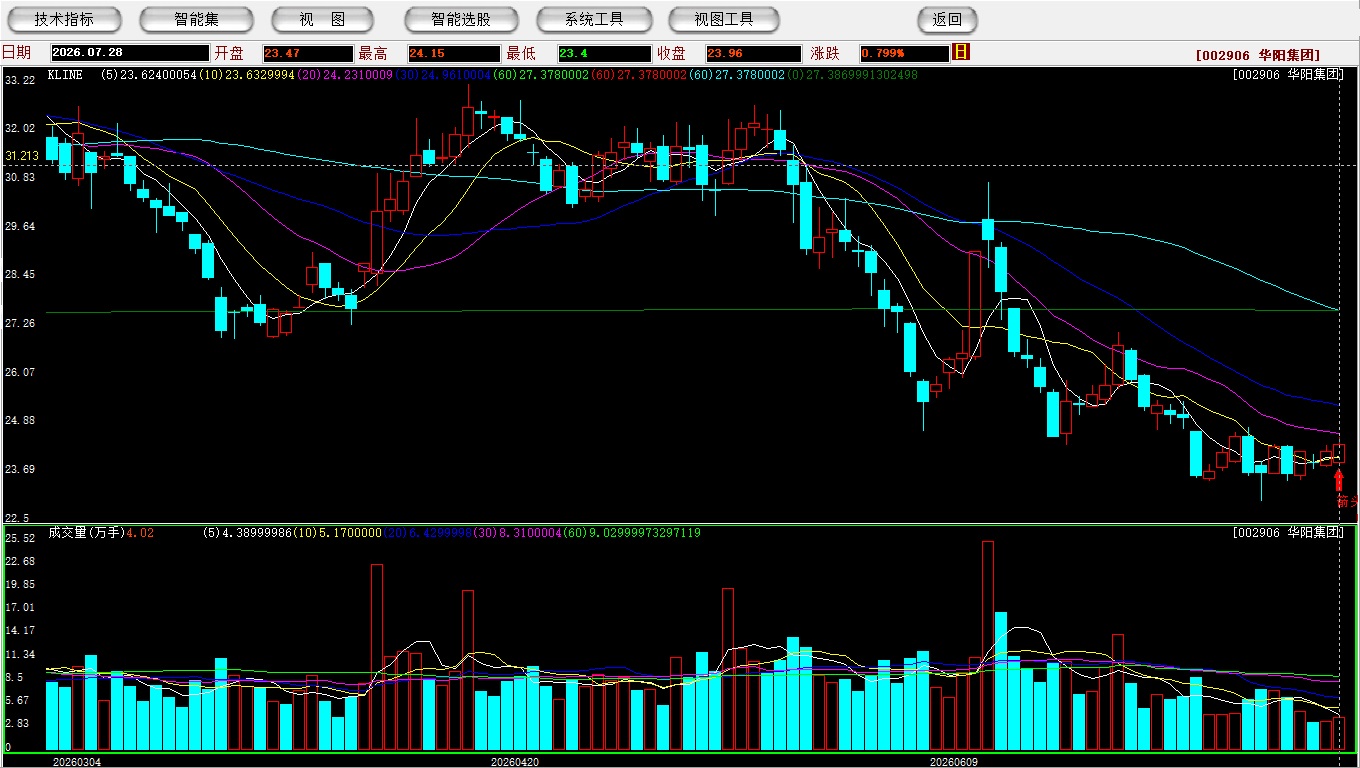
Task: Open 智能选股 stock screener
Action: (461, 19)
